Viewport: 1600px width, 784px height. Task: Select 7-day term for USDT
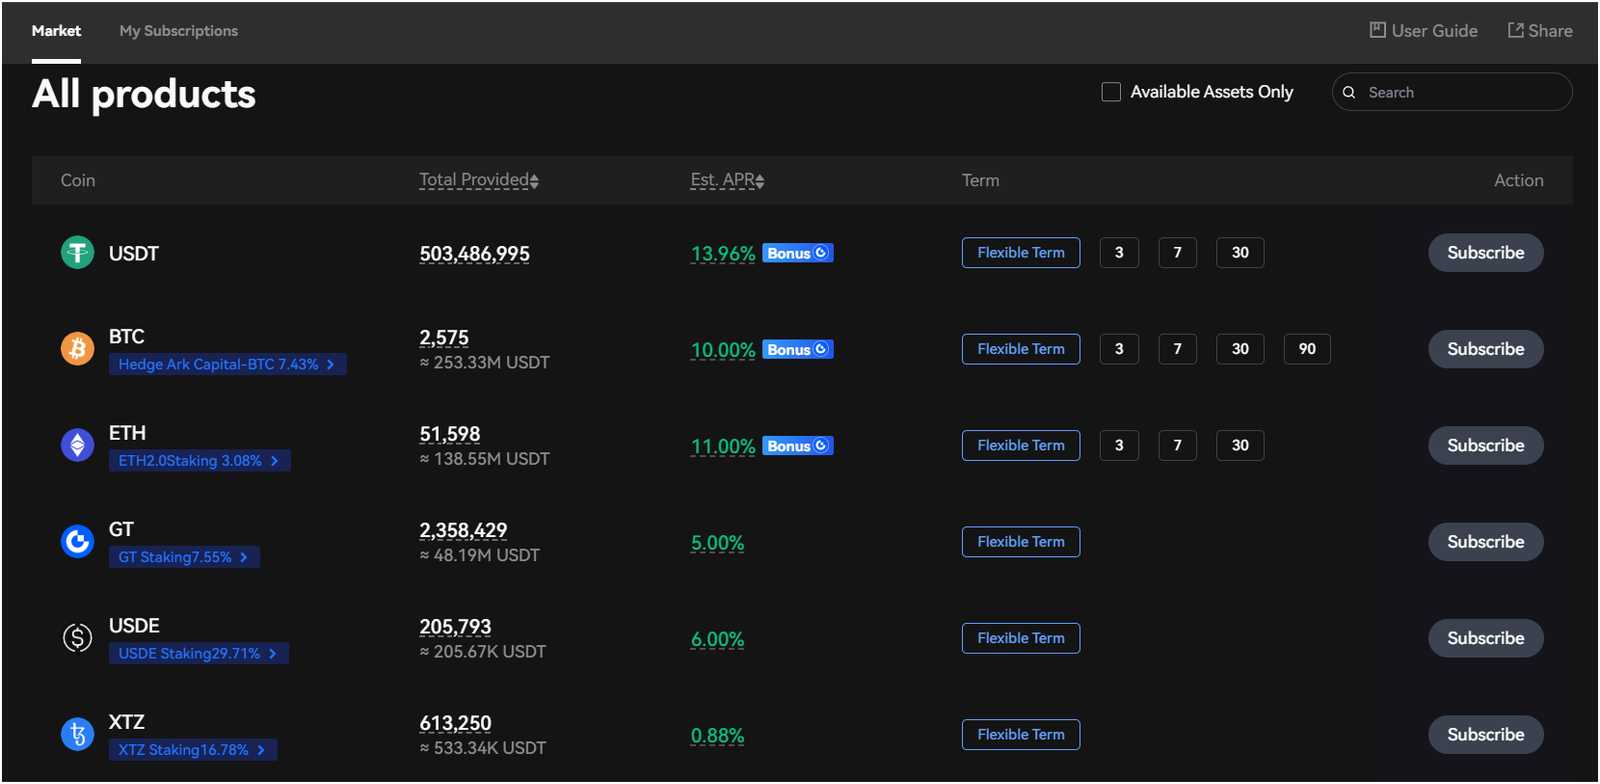pos(1178,253)
